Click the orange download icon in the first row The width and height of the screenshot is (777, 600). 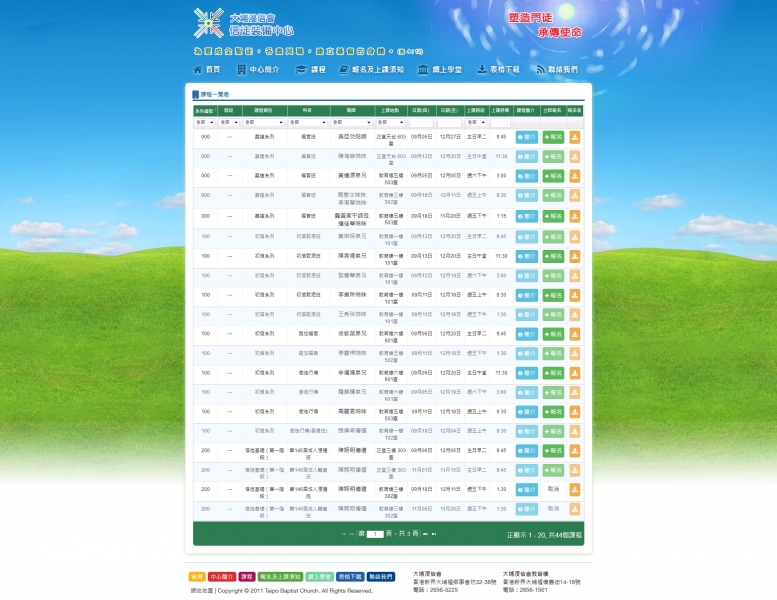(x=575, y=136)
